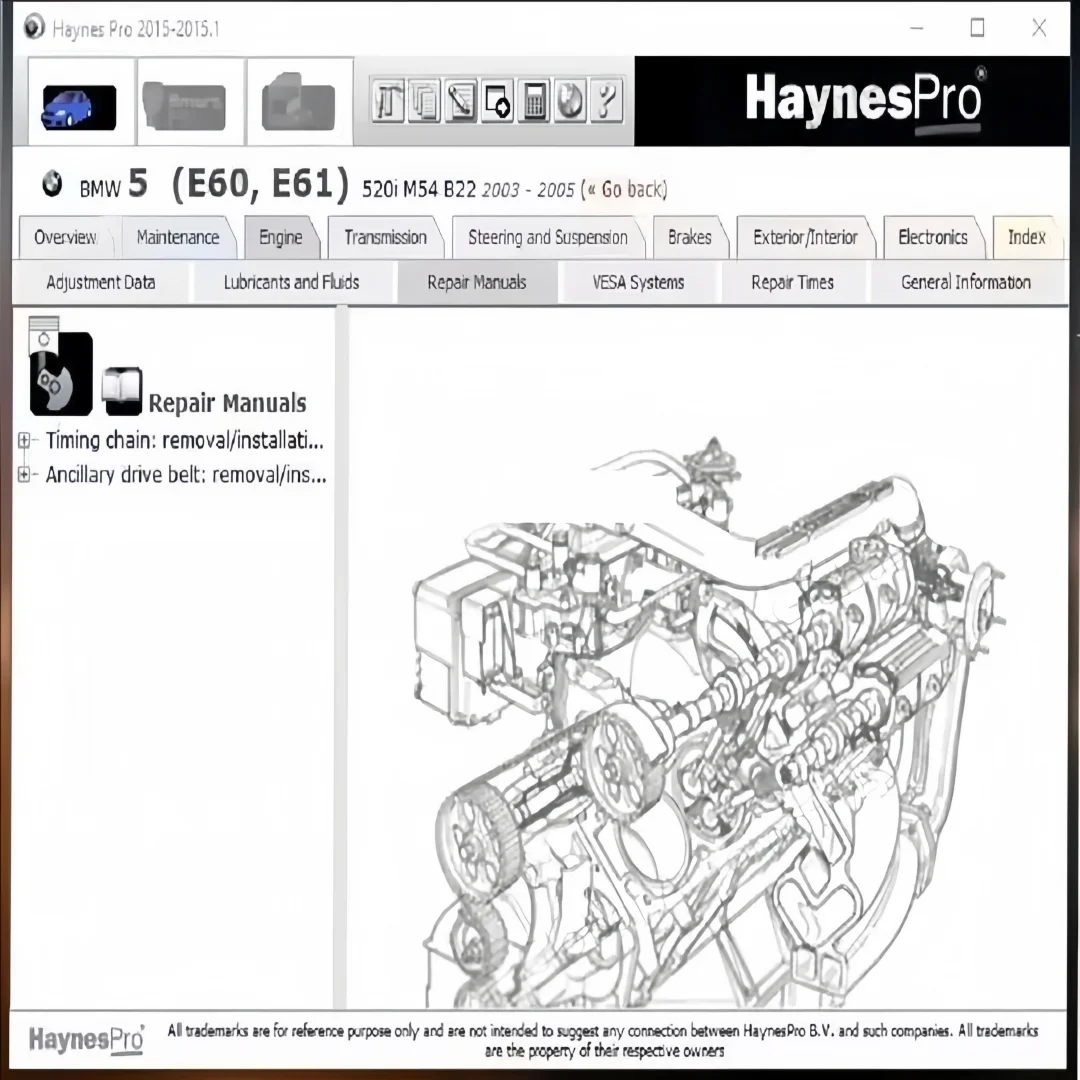Click the 520i M54 B22 model text
This screenshot has height=1080, width=1080.
pyautogui.click(x=419, y=189)
